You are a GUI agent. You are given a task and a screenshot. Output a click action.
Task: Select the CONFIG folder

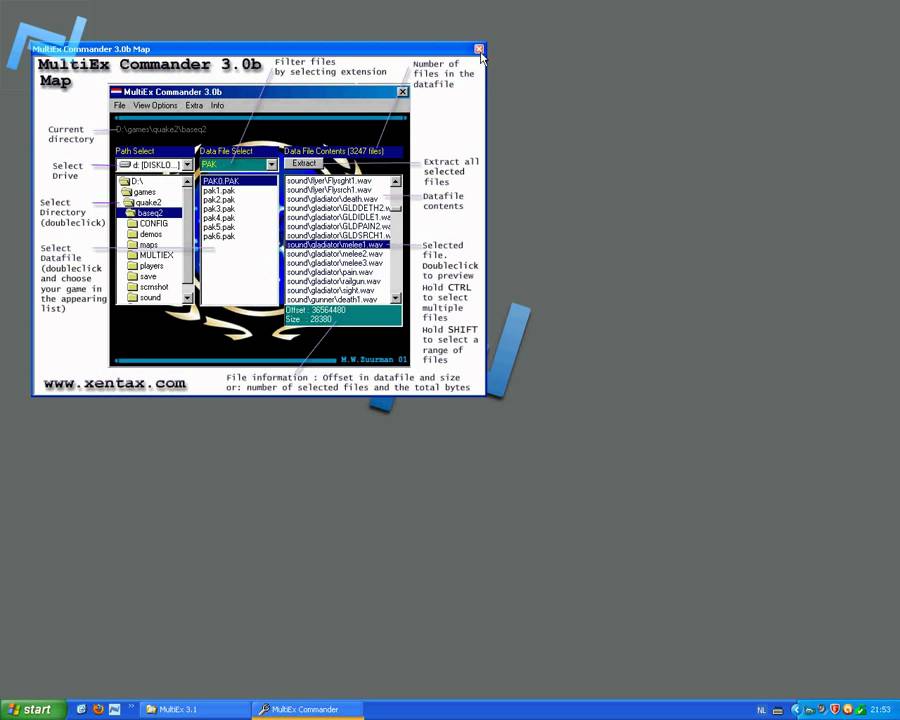[148, 224]
